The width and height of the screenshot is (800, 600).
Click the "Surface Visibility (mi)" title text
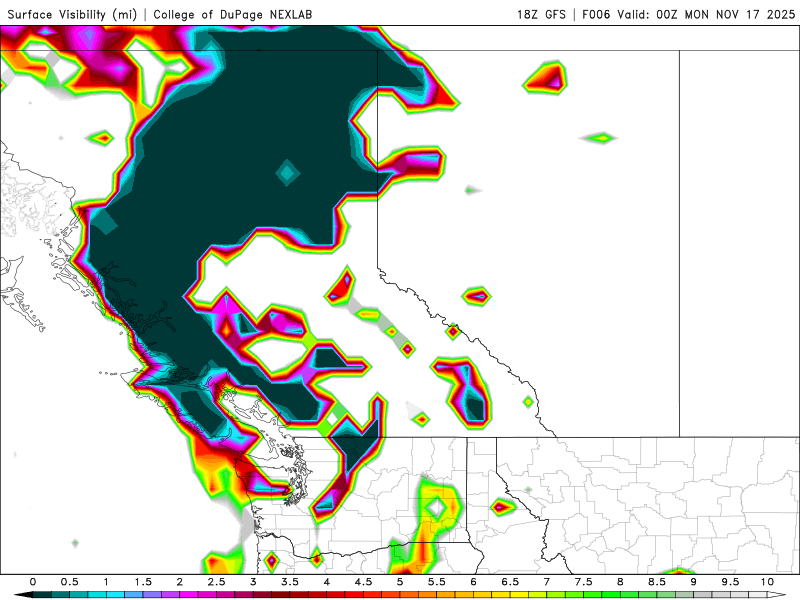click(72, 14)
